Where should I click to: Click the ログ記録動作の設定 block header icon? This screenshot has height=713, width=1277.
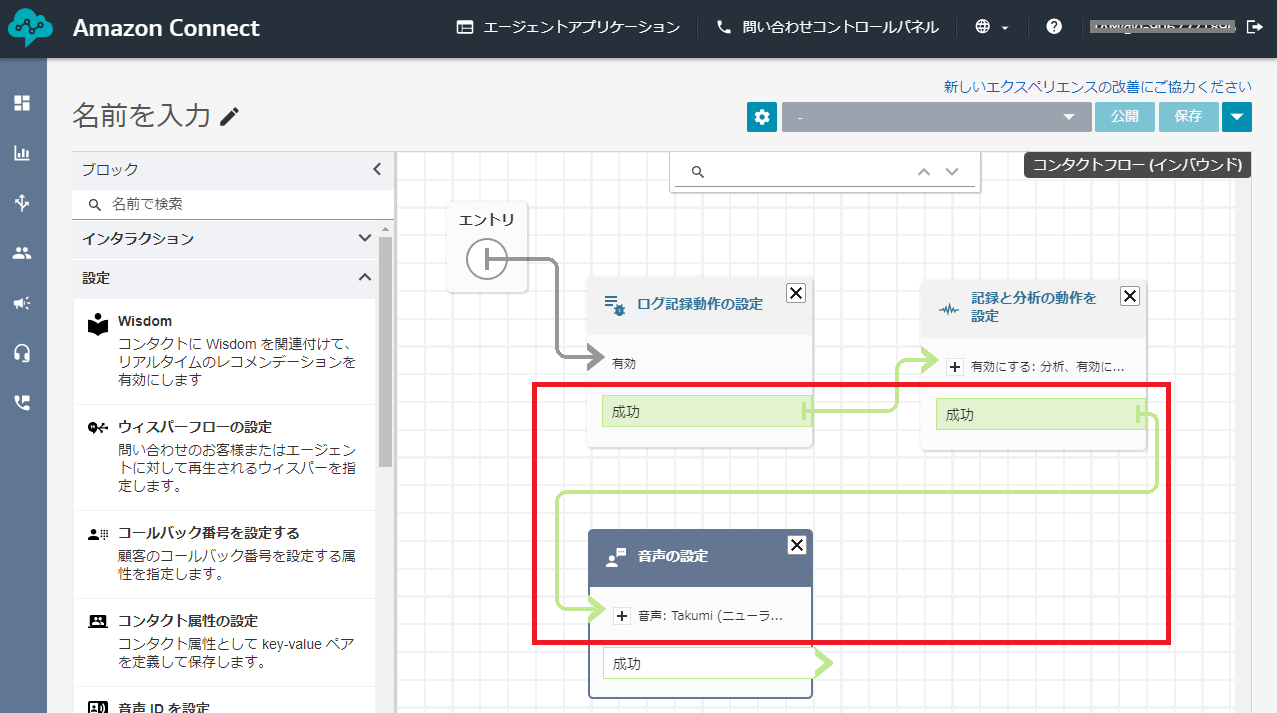tap(615, 305)
